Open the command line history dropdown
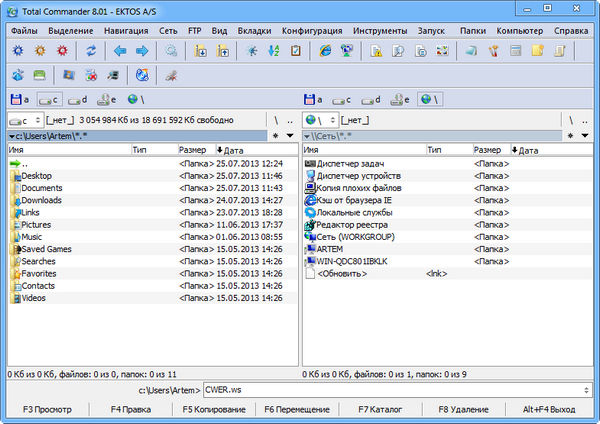The width and height of the screenshot is (600, 424). point(584,390)
